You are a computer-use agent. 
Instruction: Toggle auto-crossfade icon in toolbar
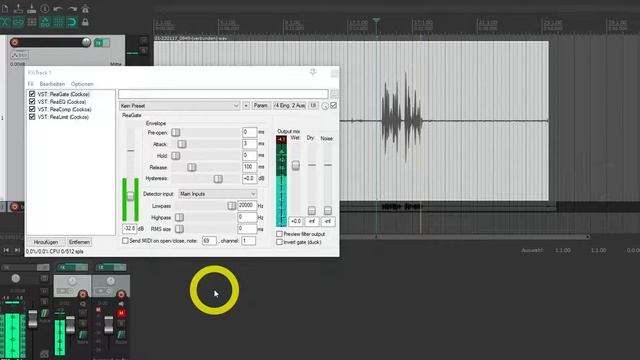[4, 22]
